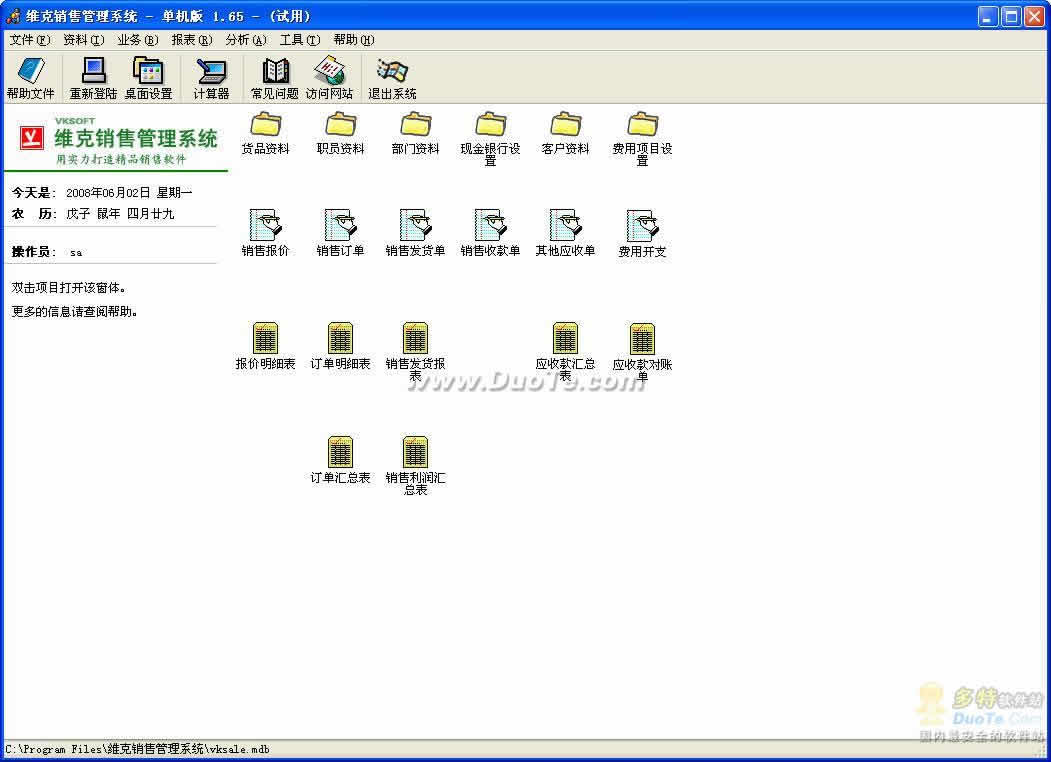Click 退出系统 in the toolbar
This screenshot has width=1051, height=762.
click(392, 78)
